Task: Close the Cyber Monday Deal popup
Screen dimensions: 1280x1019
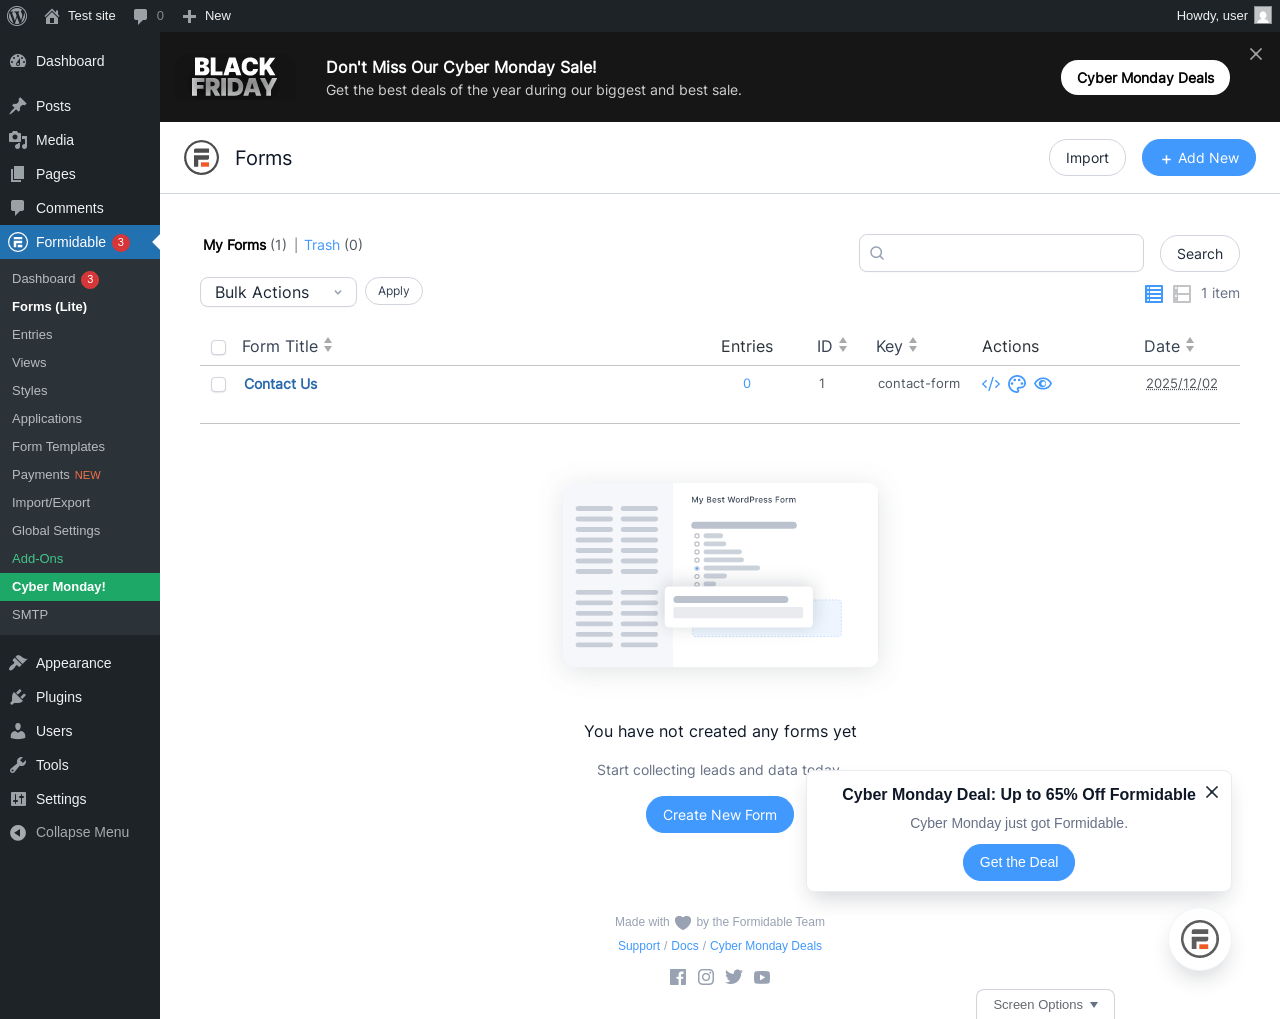Action: (1212, 792)
